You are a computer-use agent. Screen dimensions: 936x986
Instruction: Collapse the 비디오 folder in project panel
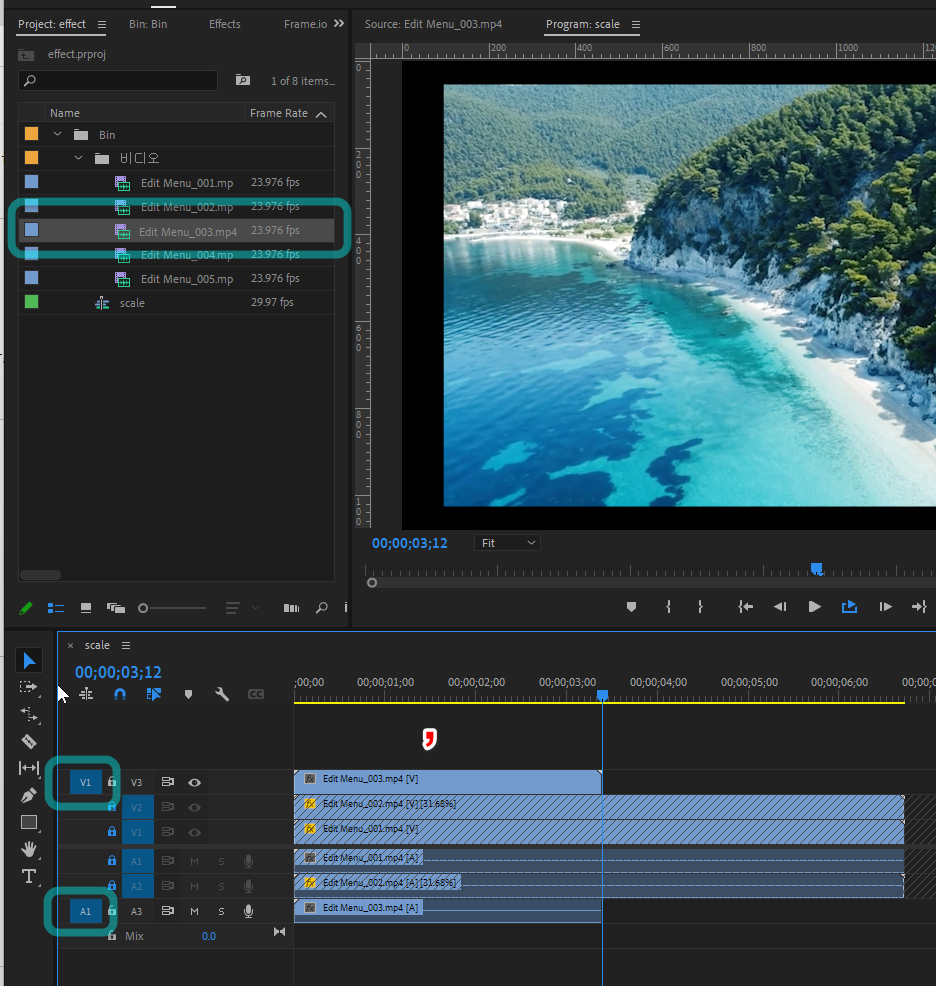pos(80,158)
